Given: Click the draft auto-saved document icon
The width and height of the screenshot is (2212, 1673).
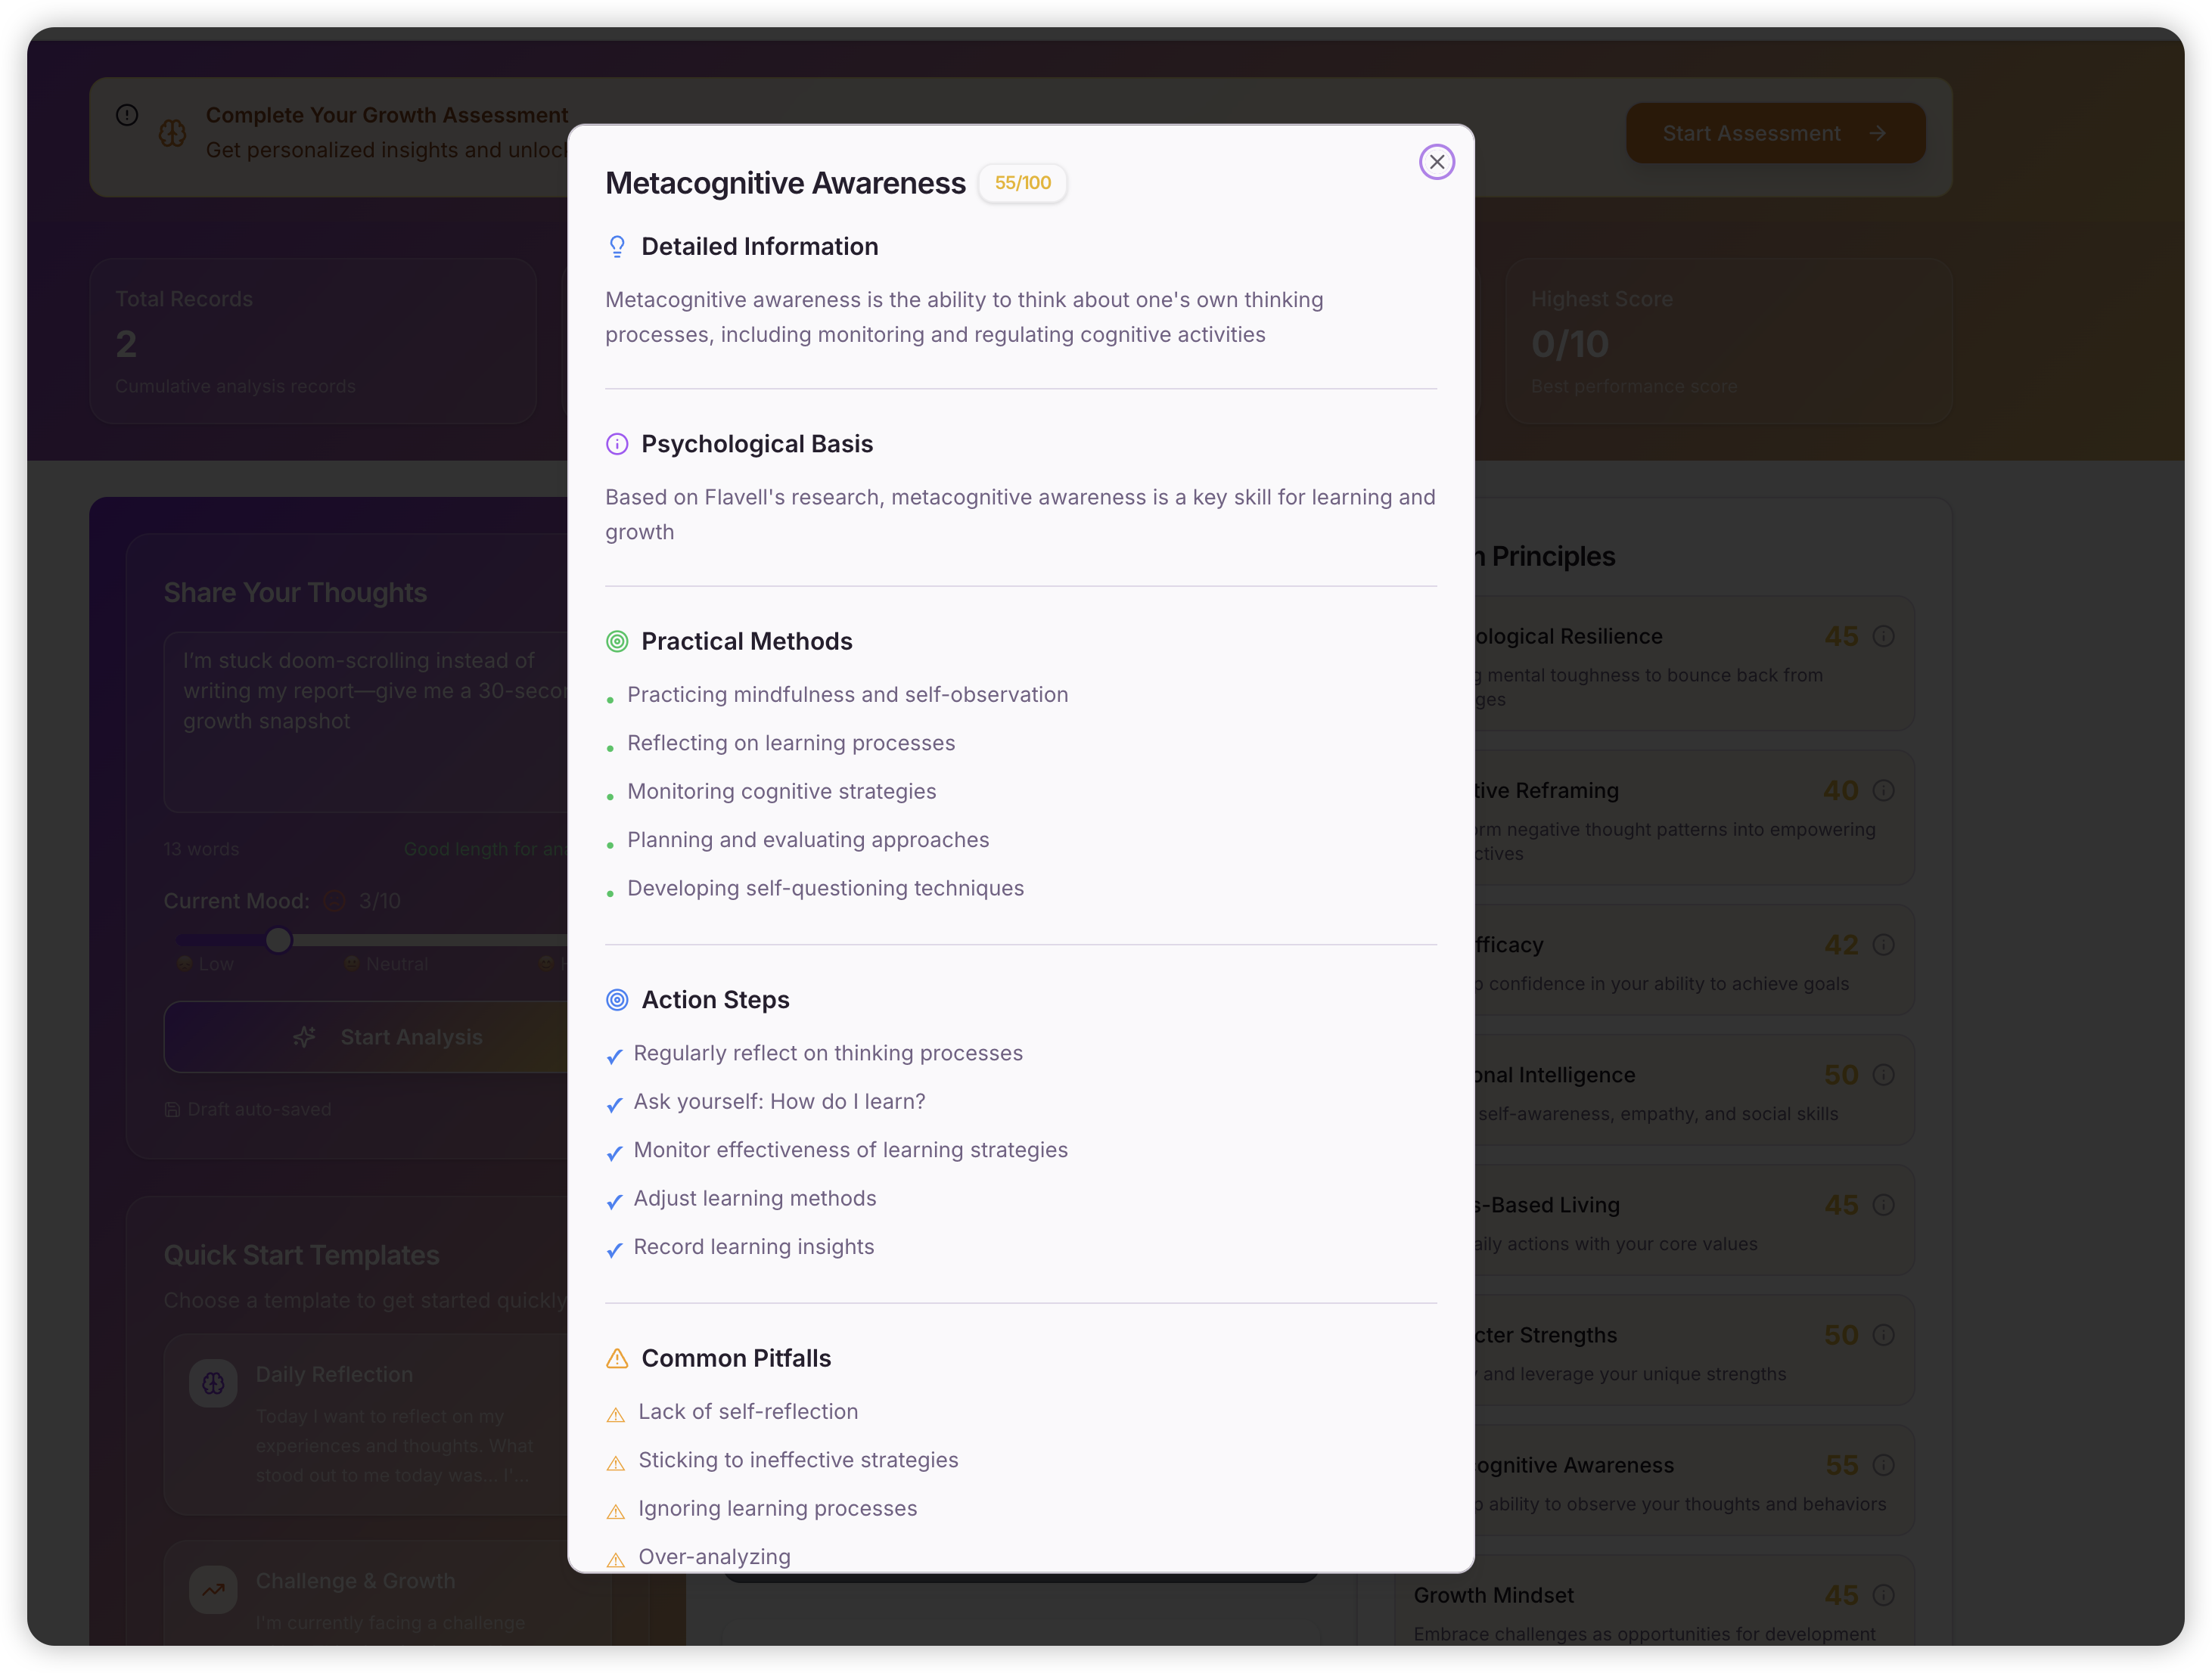Looking at the screenshot, I should tap(172, 1109).
